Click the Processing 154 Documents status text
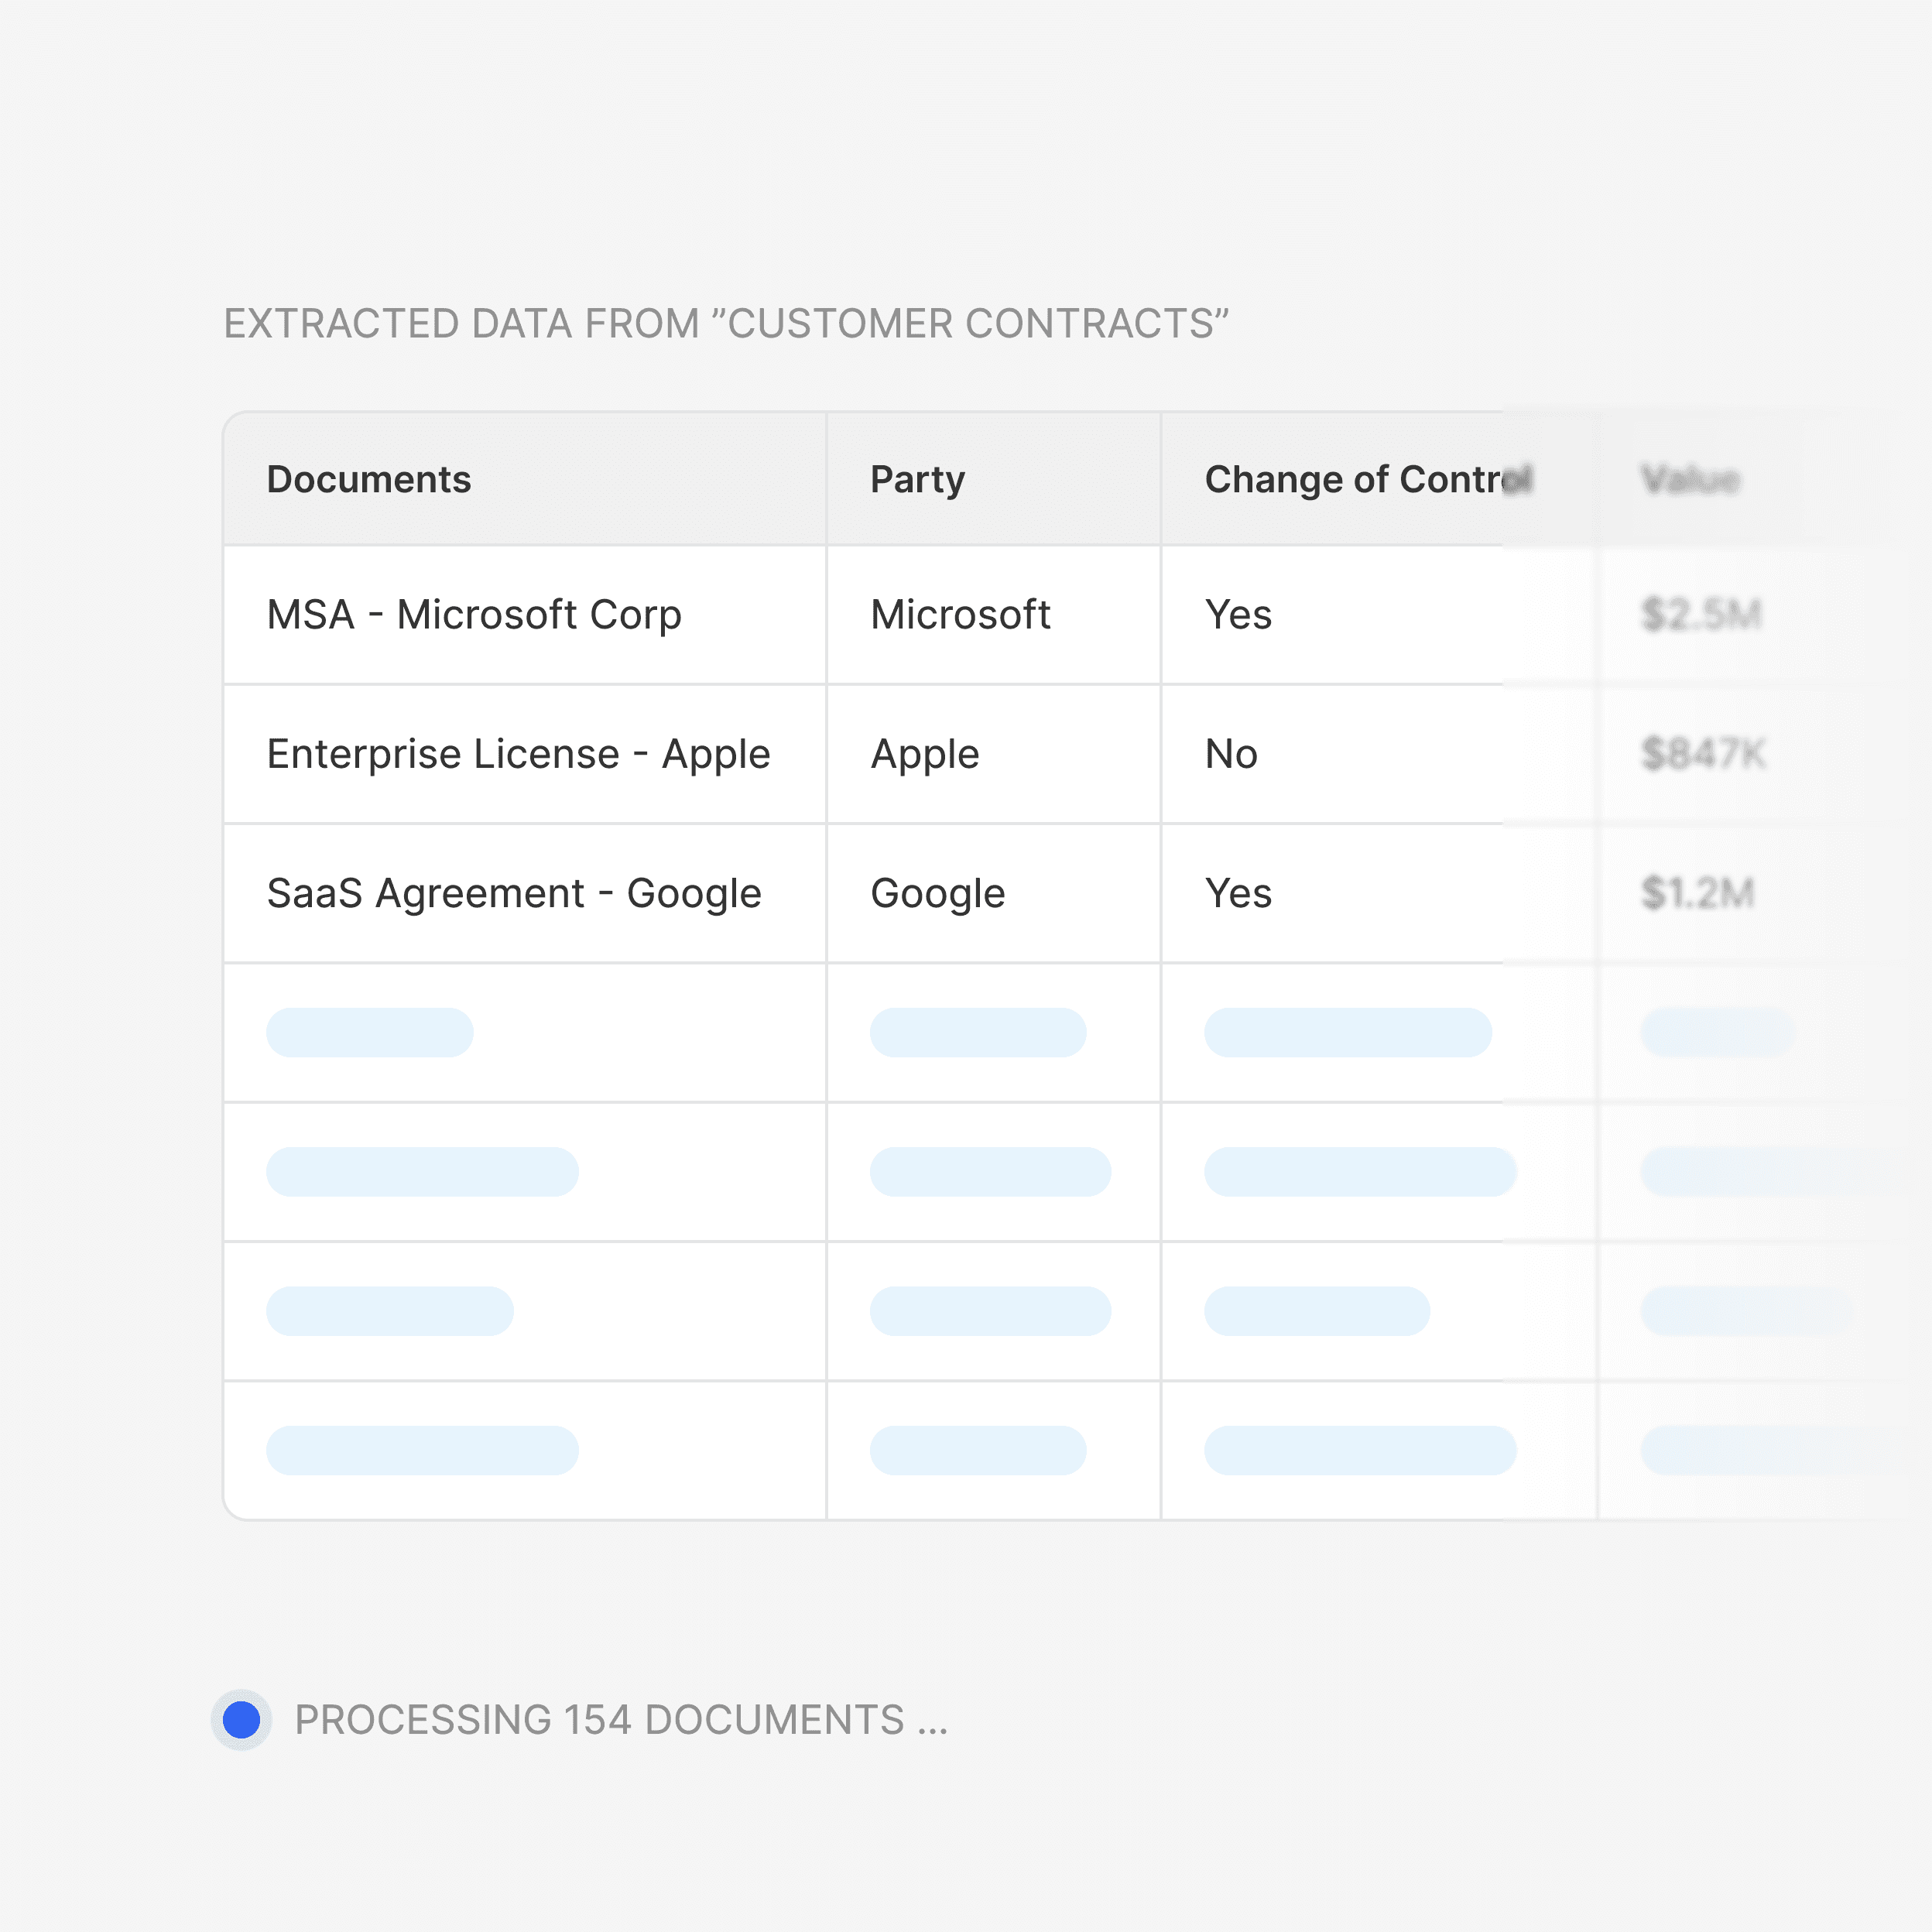This screenshot has height=1932, width=1932. (x=620, y=1720)
